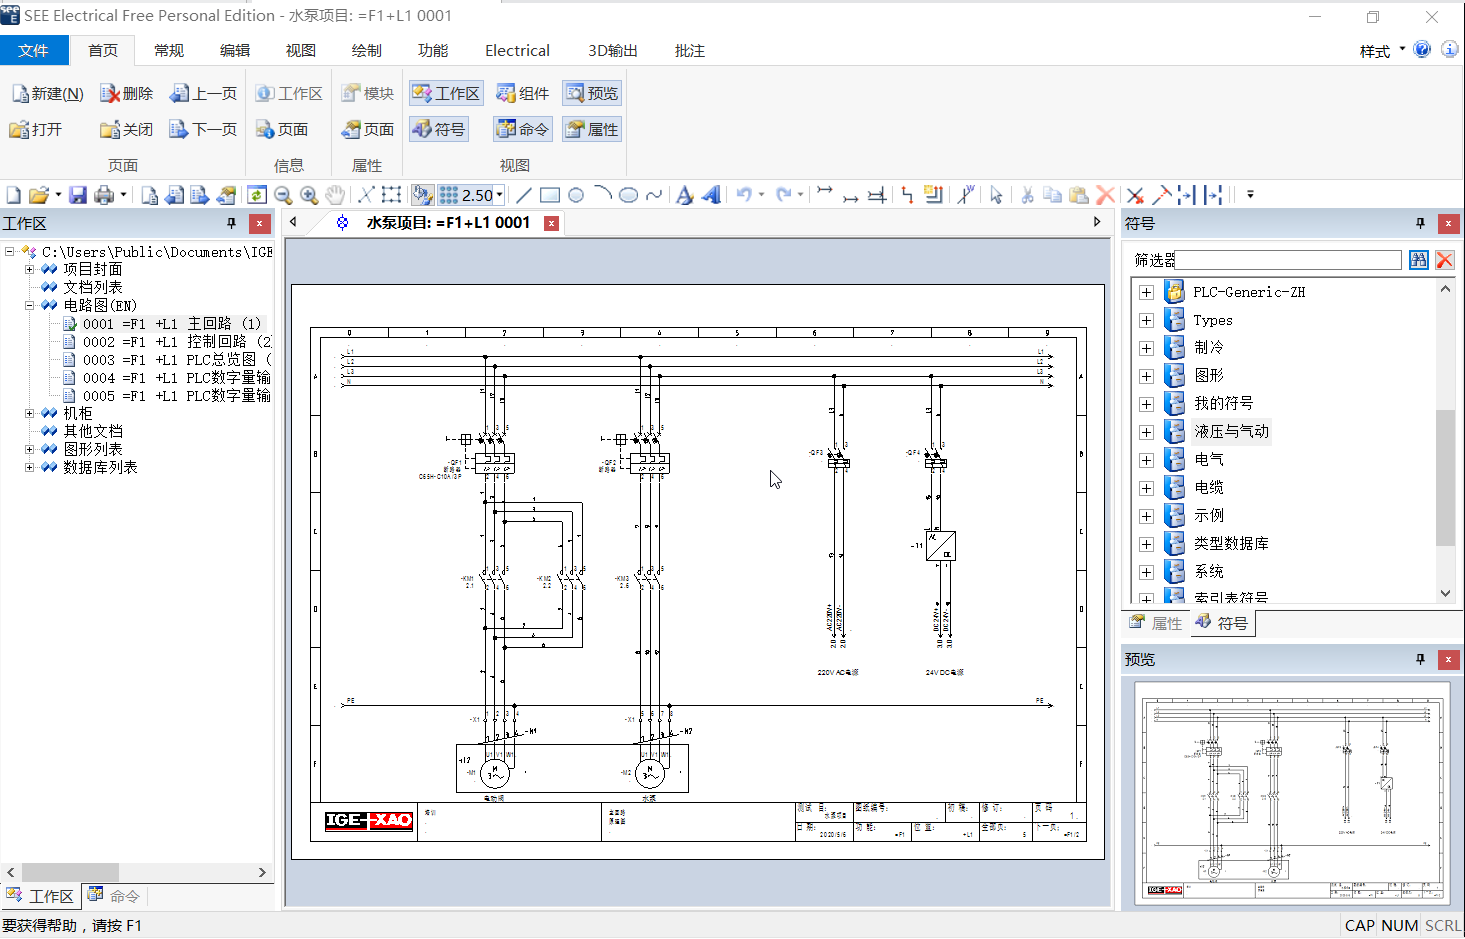Select the arc drawing tool
1465x939 pixels.
(602, 195)
